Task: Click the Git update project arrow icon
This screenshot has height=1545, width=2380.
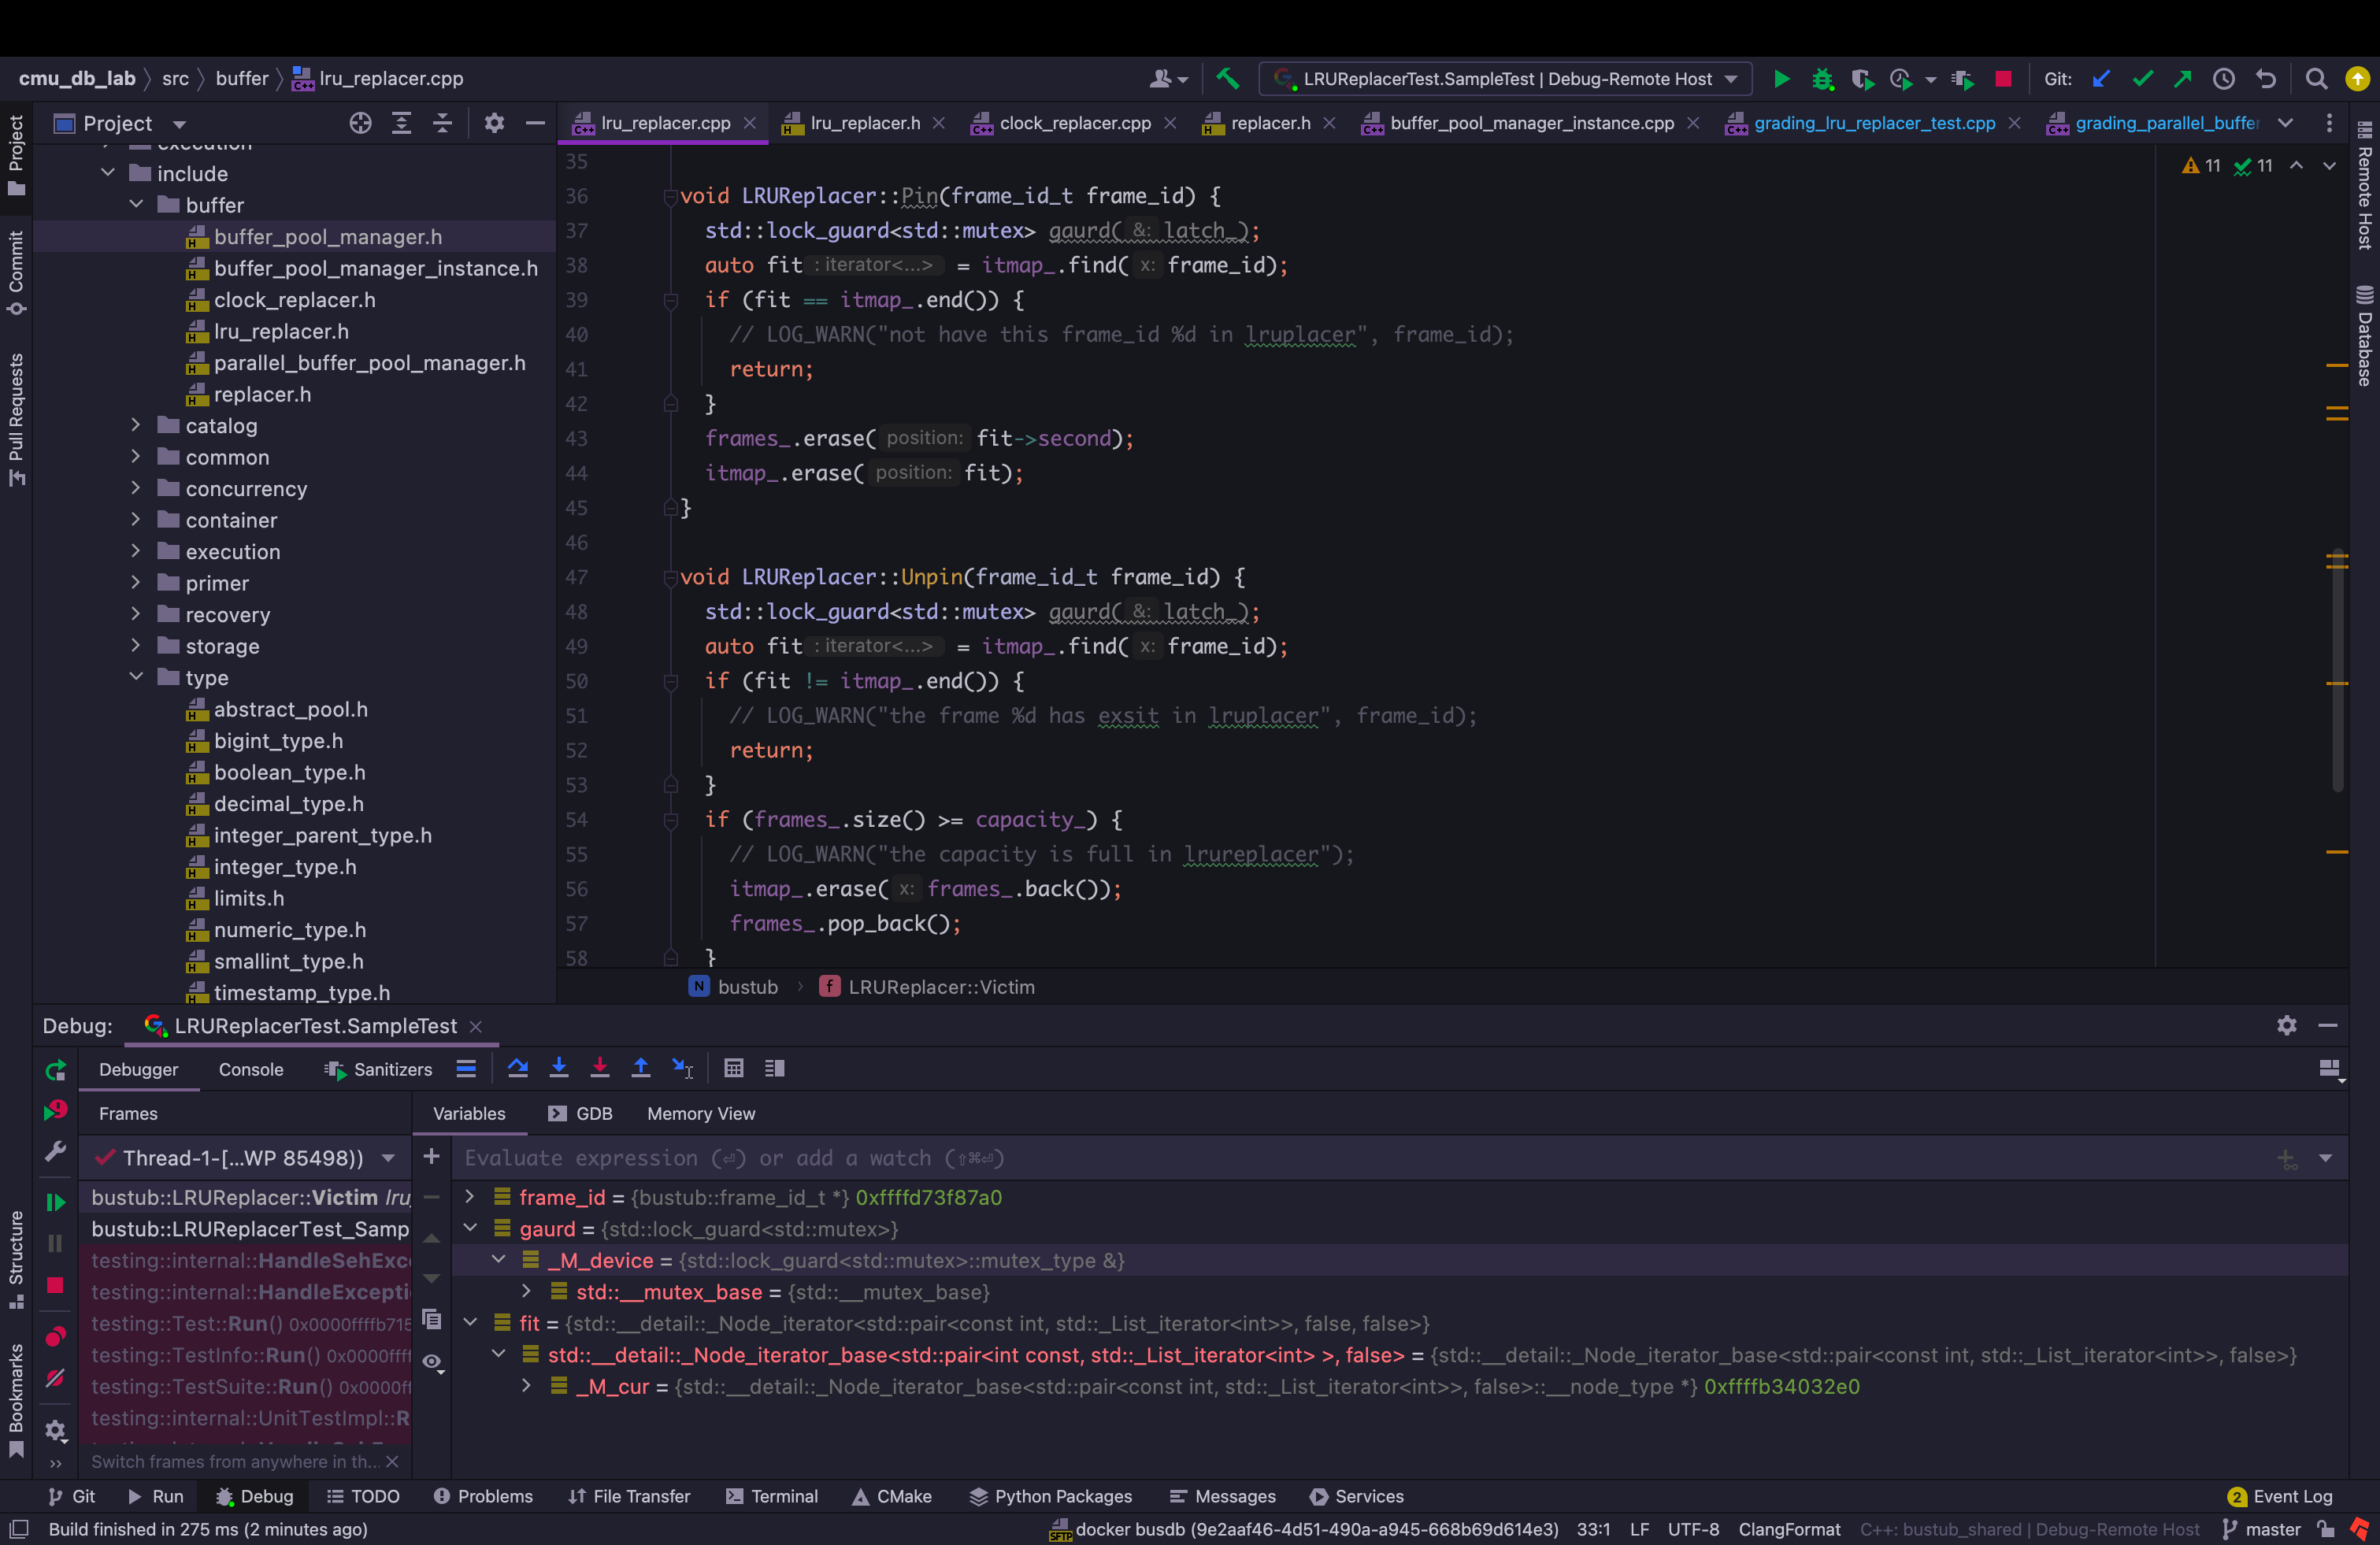Action: point(2101,79)
